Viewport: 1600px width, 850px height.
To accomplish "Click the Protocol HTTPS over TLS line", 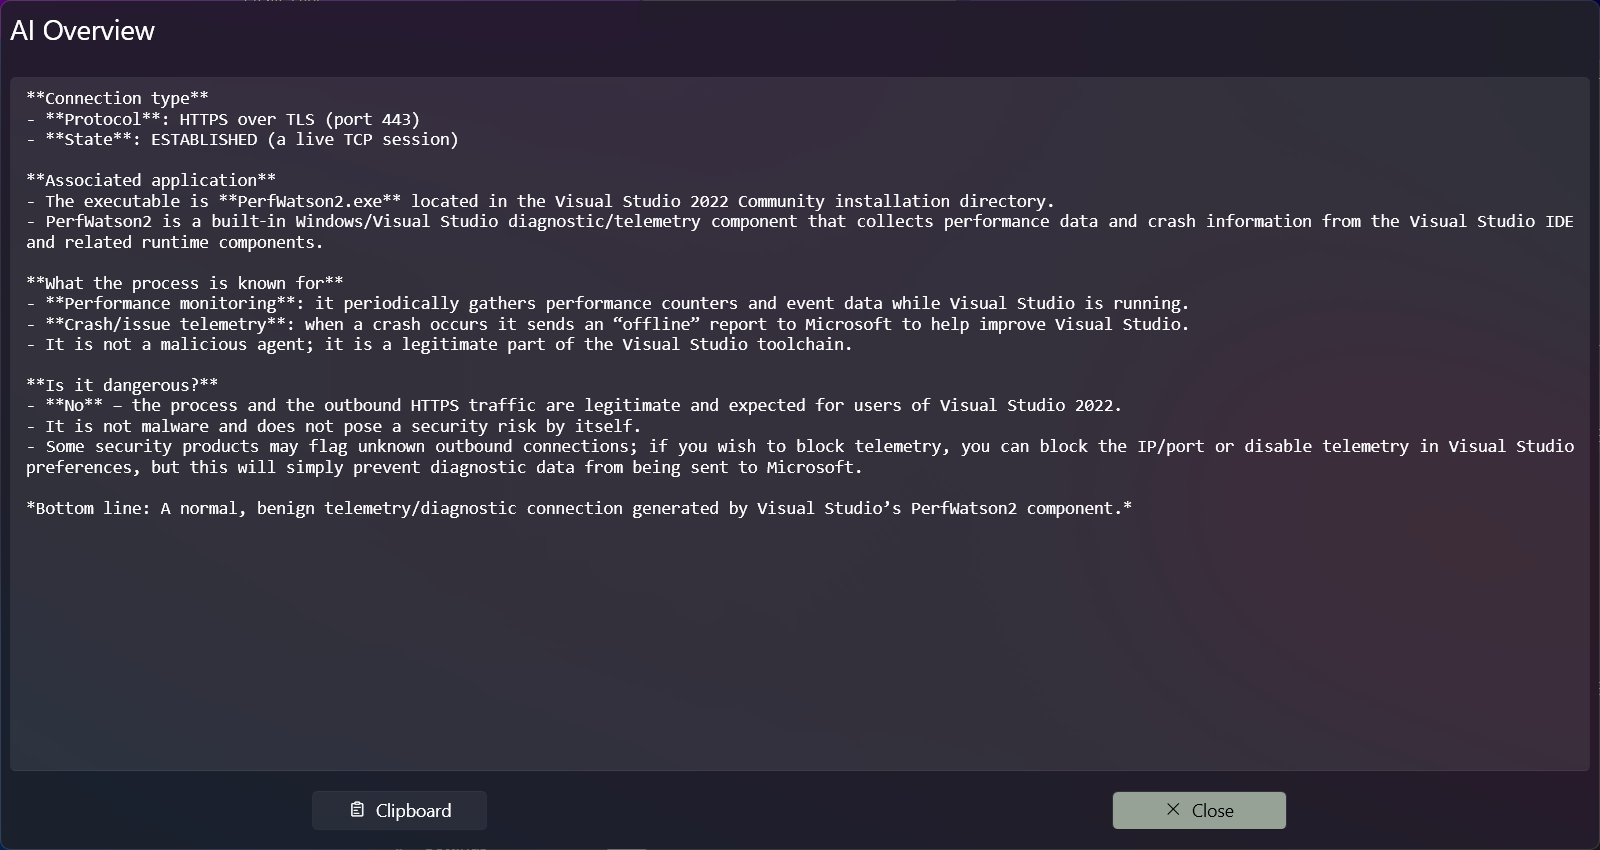I will pos(223,119).
